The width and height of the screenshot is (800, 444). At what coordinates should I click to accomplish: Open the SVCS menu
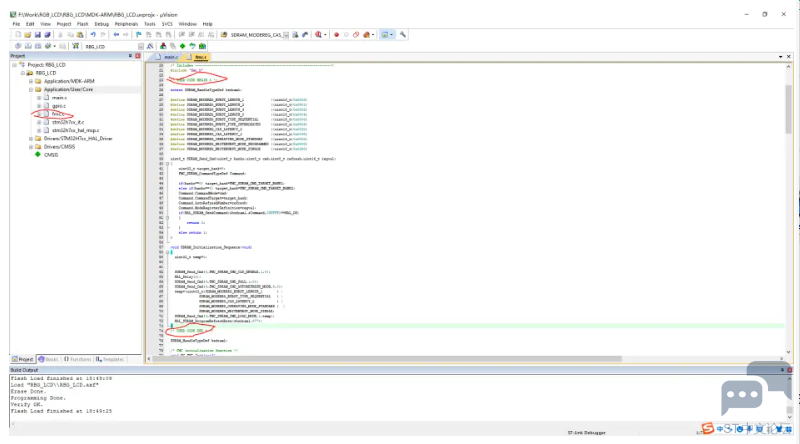coord(167,24)
